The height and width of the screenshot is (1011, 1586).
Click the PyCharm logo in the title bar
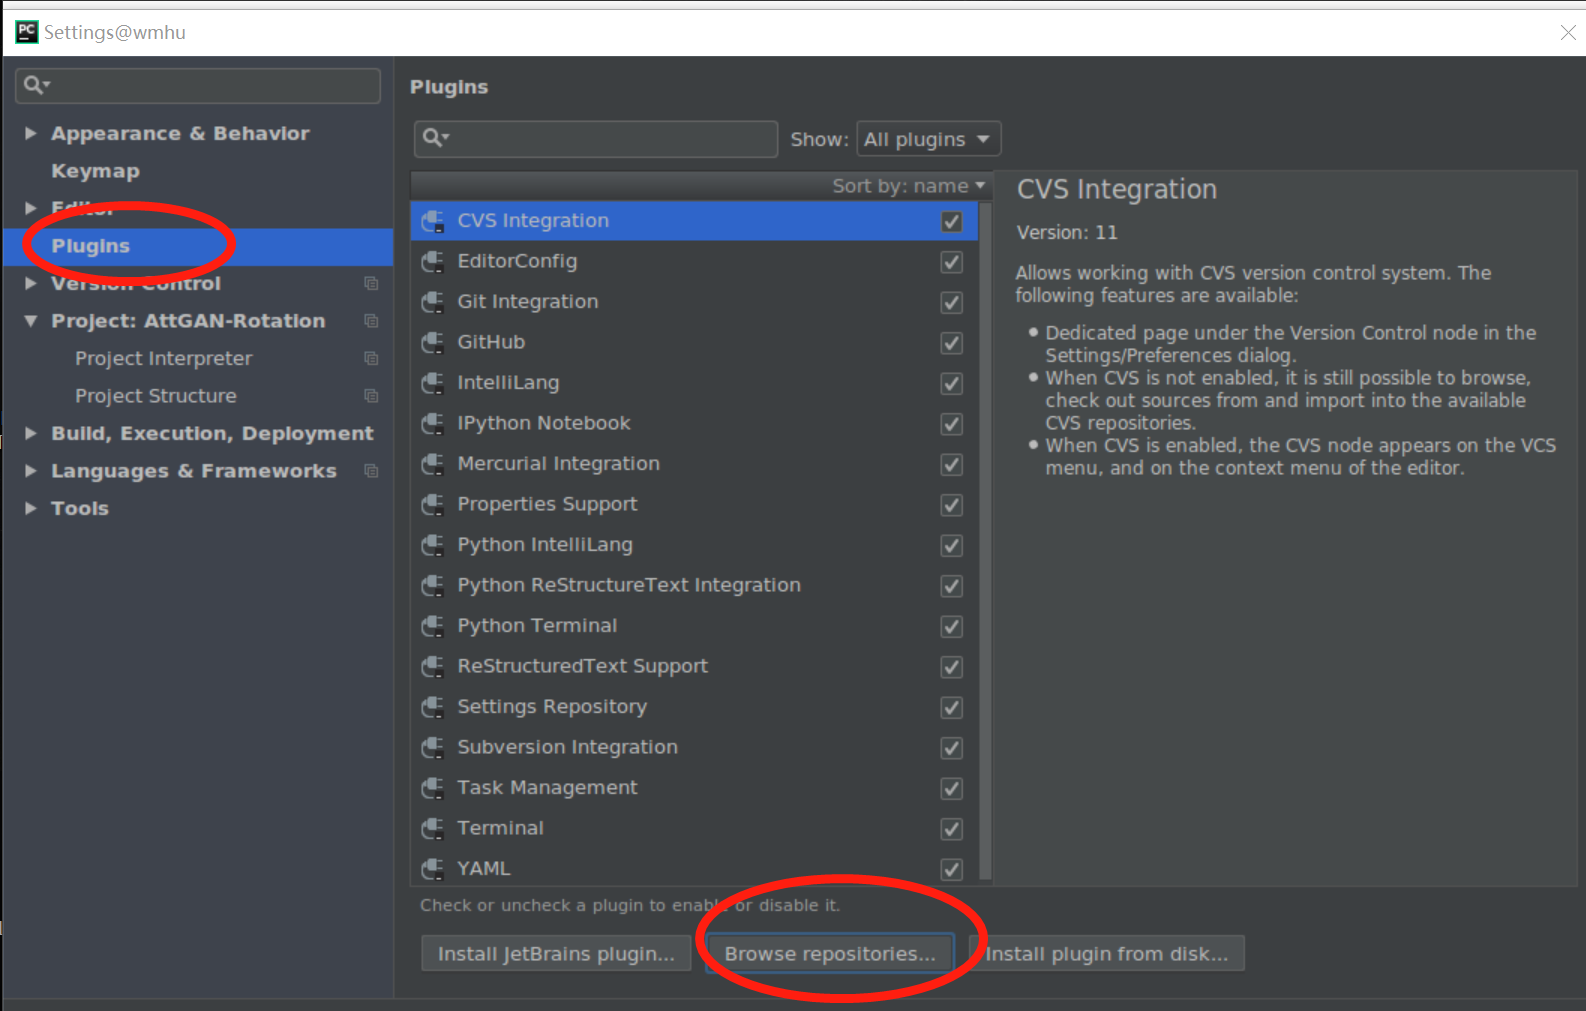[x=27, y=32]
